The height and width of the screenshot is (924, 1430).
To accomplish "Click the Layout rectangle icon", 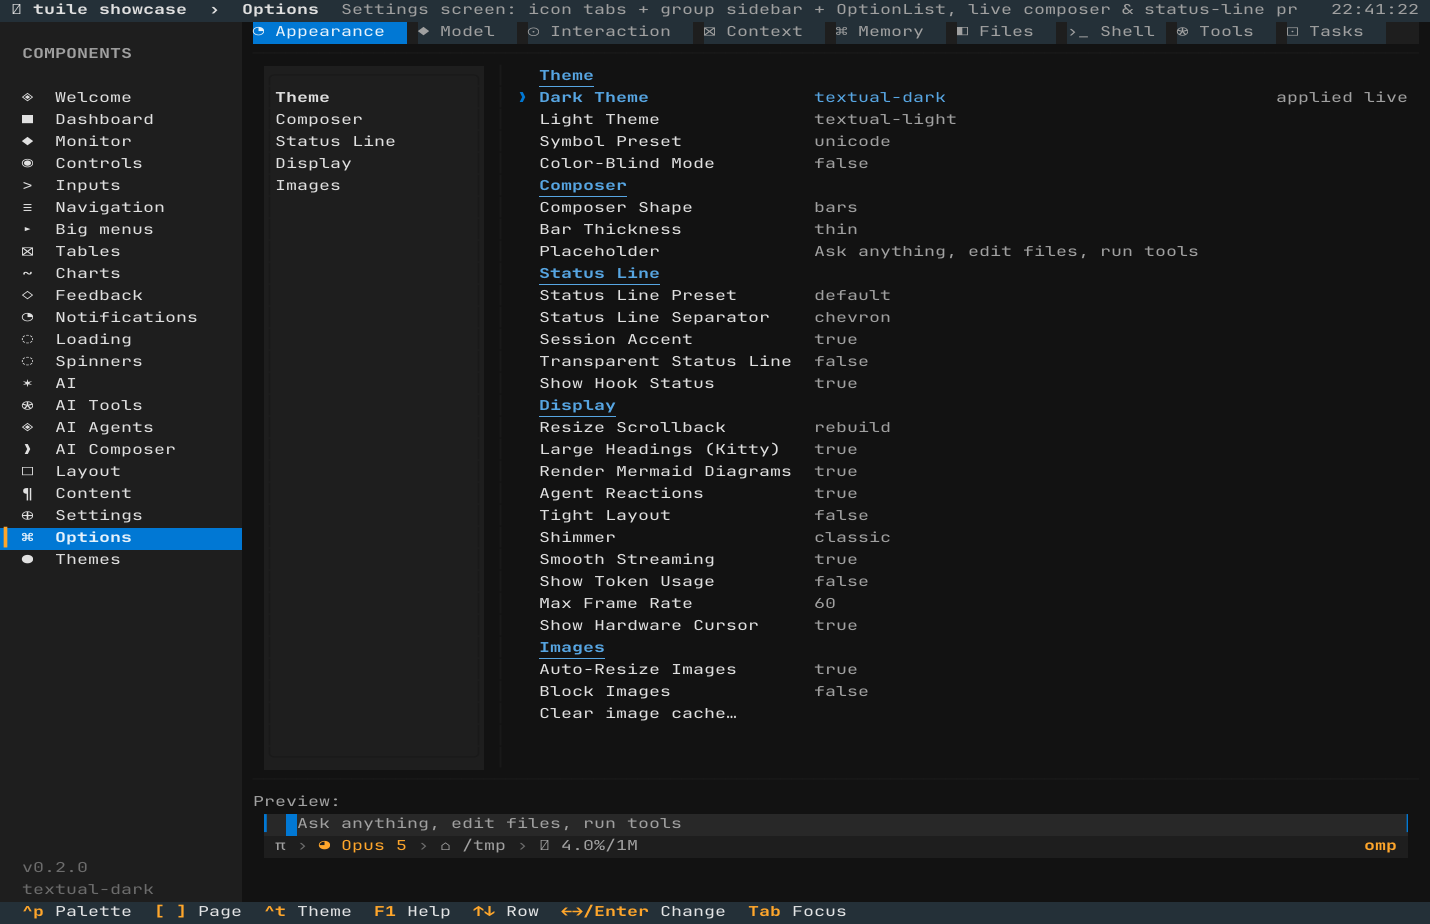I will (27, 471).
